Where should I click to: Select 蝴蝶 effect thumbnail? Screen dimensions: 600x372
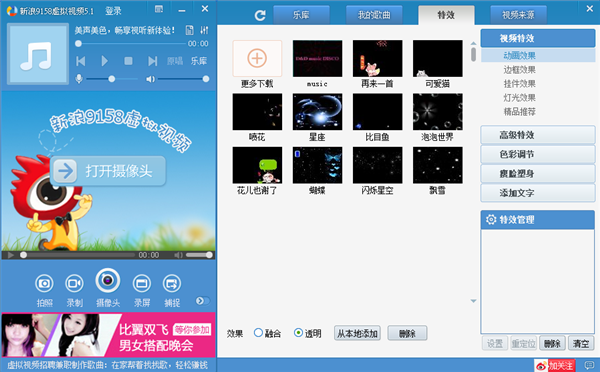317,165
